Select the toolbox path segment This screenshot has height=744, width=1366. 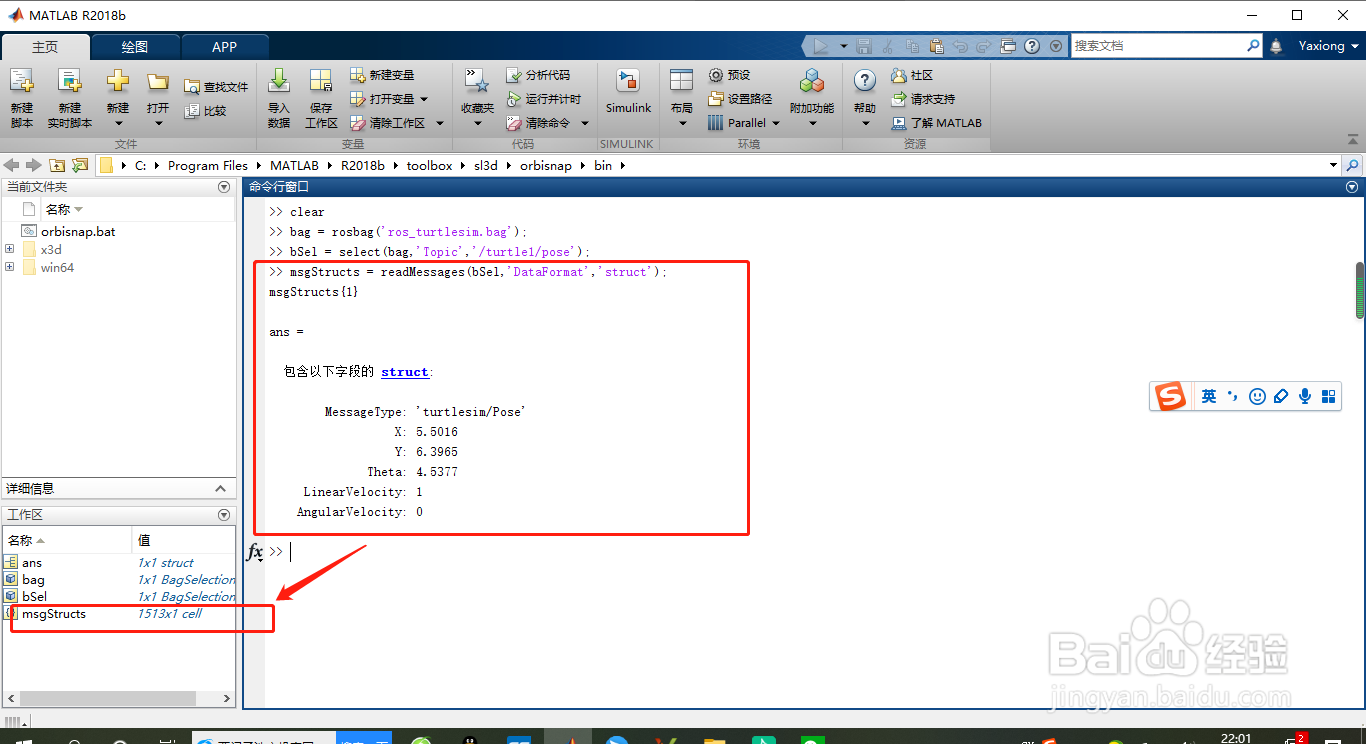[x=429, y=165]
